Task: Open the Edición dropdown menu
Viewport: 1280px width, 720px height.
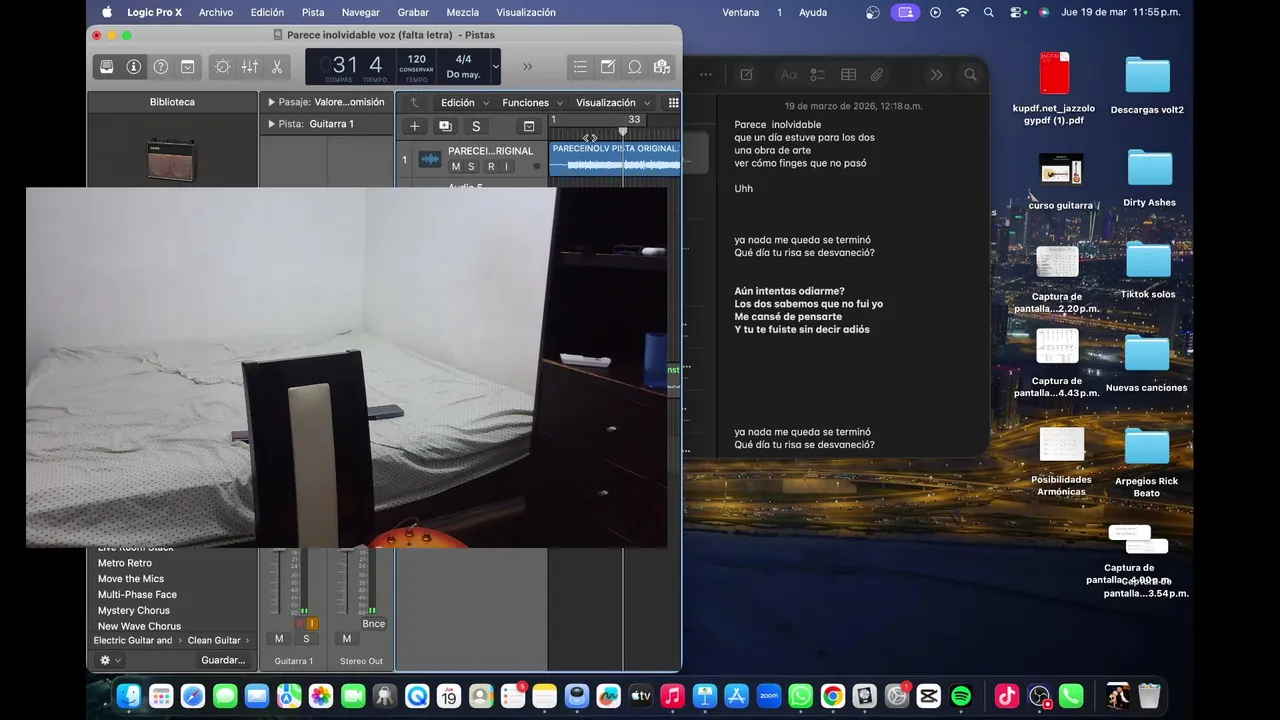Action: (x=465, y=102)
